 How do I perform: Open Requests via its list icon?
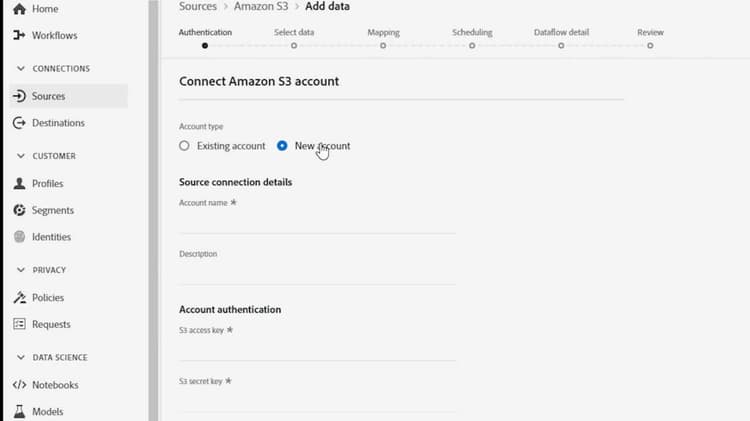(x=20, y=324)
